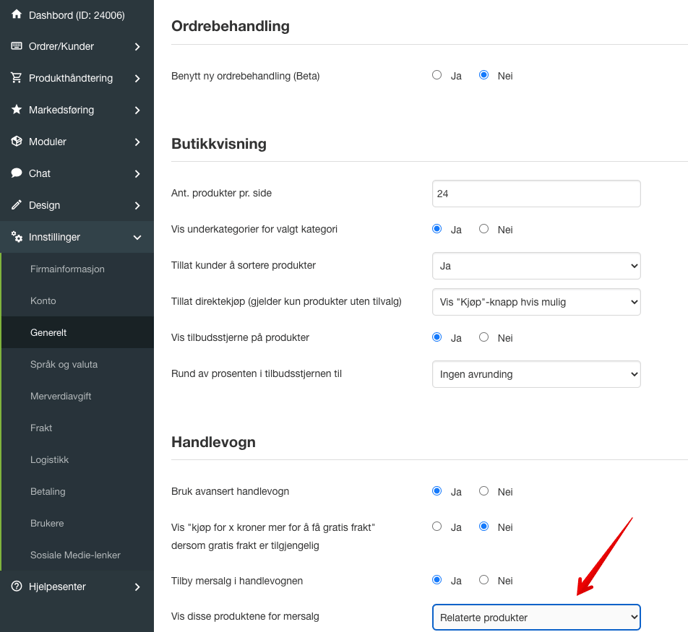Select Ja for ny ordrebehandling (Beta)
This screenshot has width=688, height=632.
[x=437, y=75]
